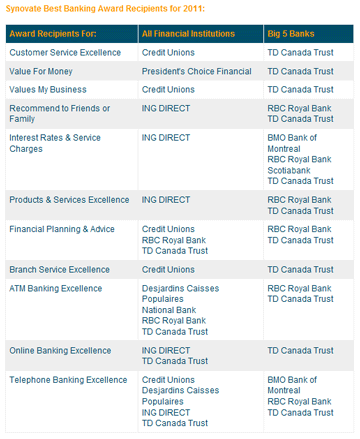The image size is (360, 439).
Task: Click the 'ATM Banking Excellence' row label
Action: point(56,288)
